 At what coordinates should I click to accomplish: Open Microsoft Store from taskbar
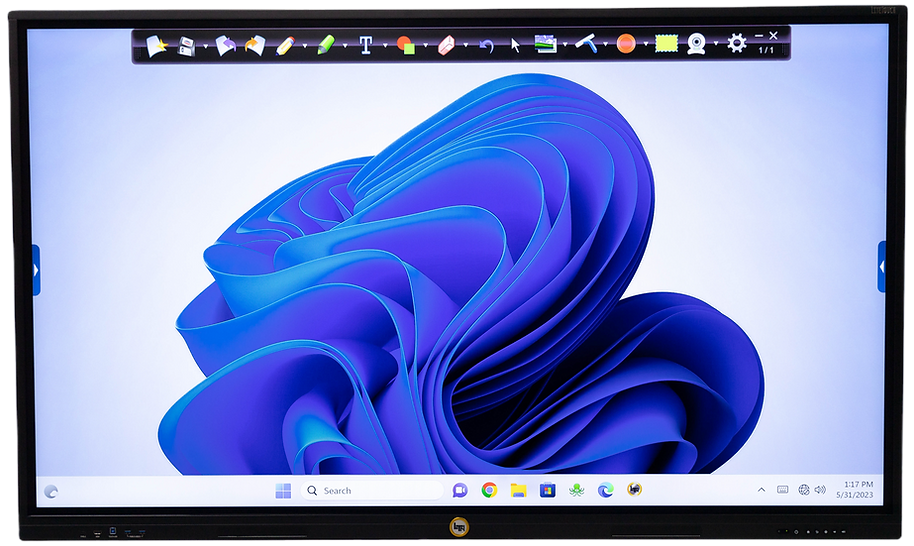click(547, 491)
